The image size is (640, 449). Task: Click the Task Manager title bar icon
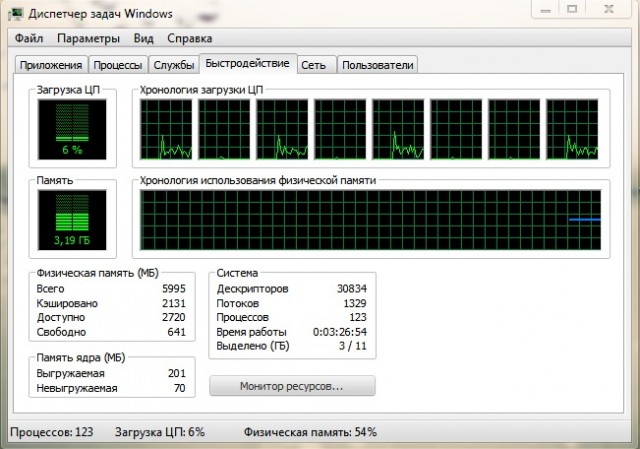16,14
